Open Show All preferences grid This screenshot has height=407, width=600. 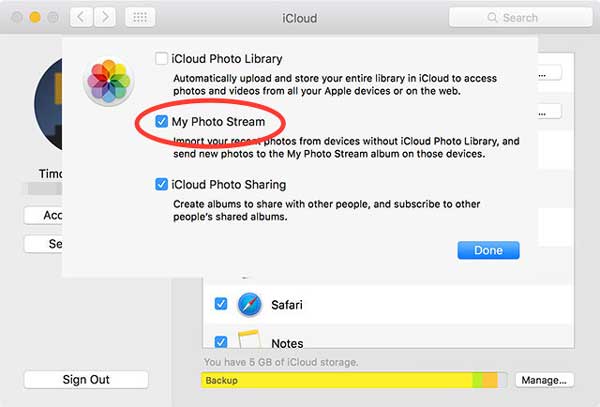(x=140, y=18)
